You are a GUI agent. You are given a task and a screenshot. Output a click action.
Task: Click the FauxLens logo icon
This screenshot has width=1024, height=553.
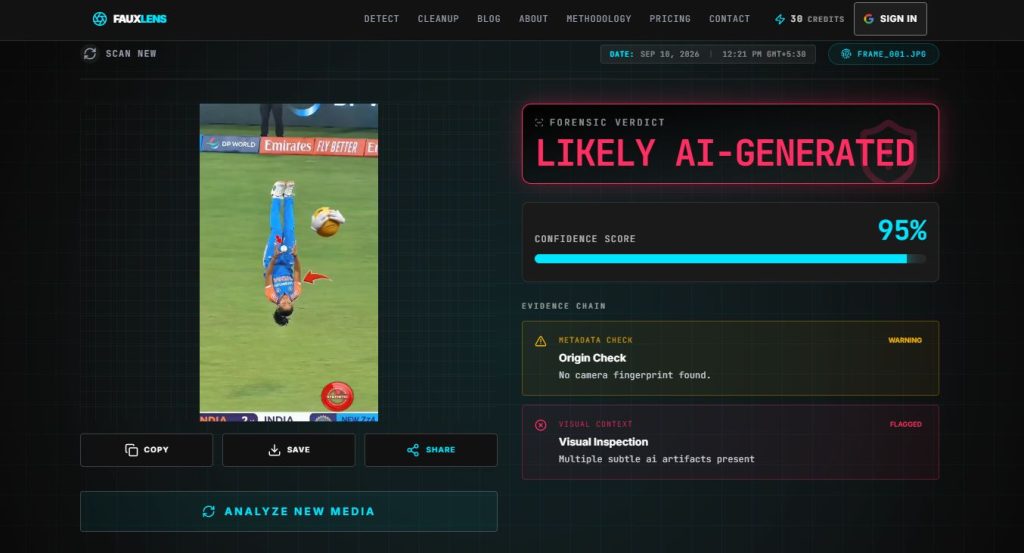click(x=99, y=19)
